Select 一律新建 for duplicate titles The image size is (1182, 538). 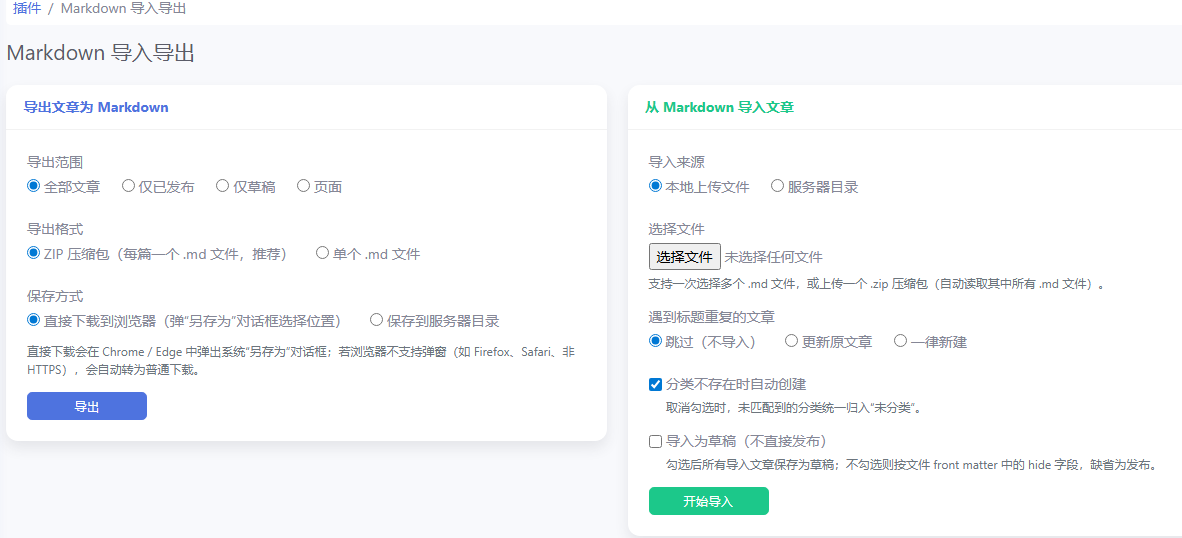[x=900, y=341]
